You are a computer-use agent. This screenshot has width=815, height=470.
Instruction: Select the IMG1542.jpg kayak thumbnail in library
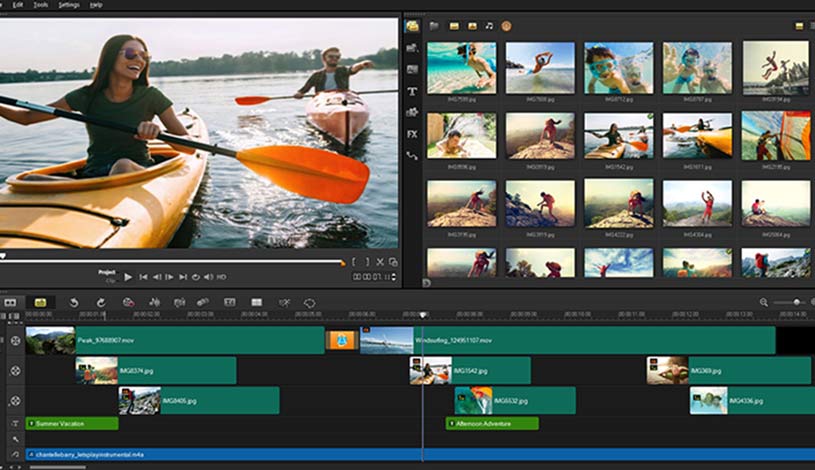tap(619, 135)
